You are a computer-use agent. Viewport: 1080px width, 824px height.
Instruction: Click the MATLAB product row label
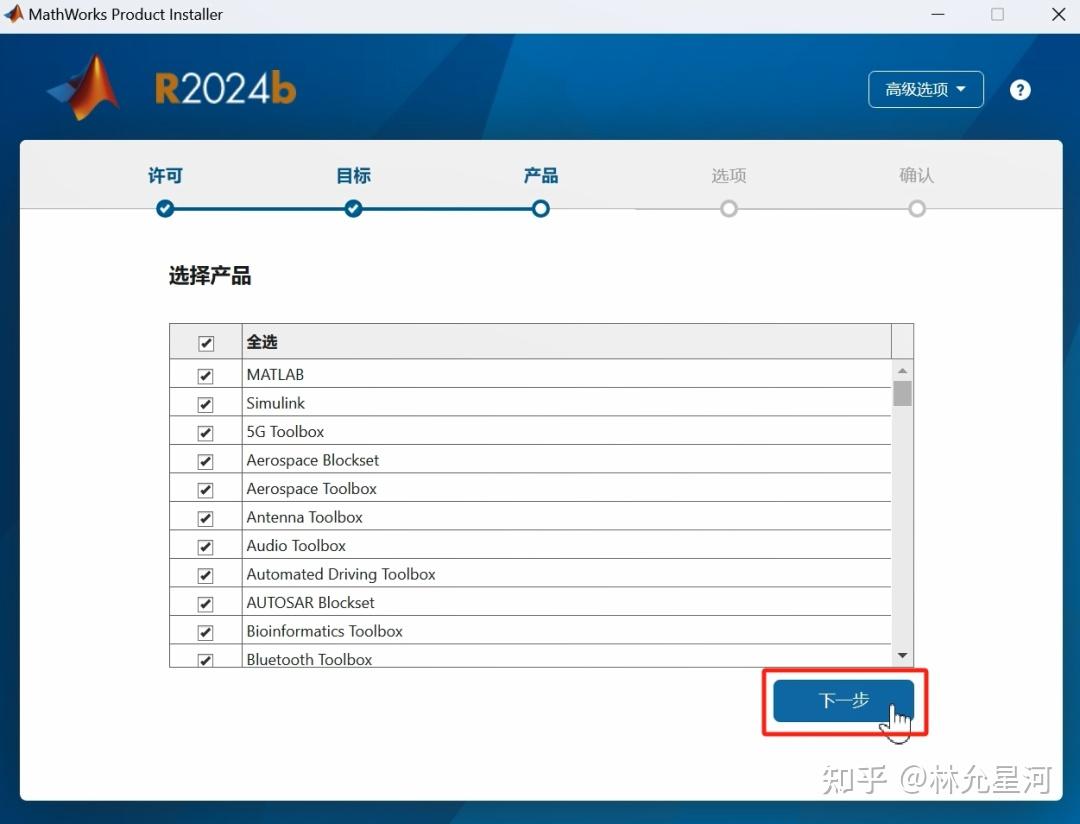click(x=275, y=374)
